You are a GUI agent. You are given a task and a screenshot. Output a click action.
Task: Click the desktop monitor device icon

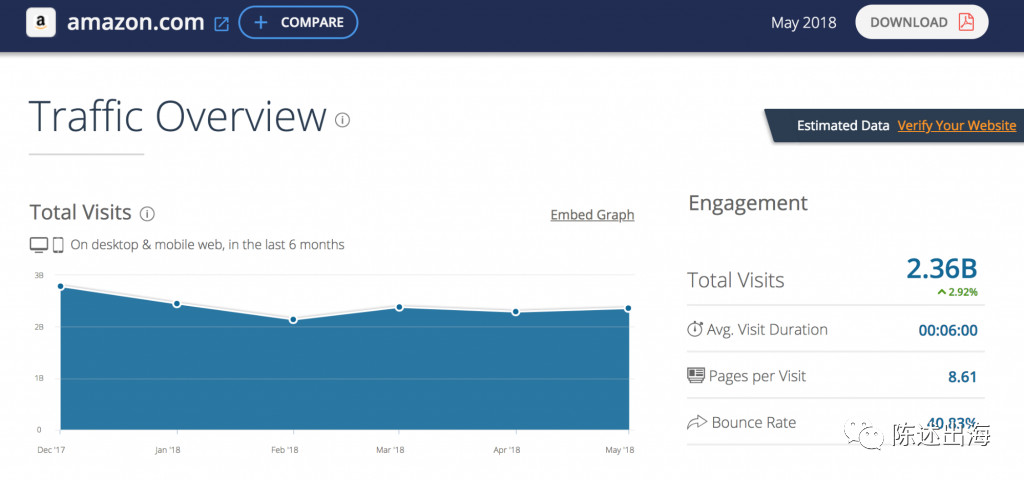tap(39, 245)
